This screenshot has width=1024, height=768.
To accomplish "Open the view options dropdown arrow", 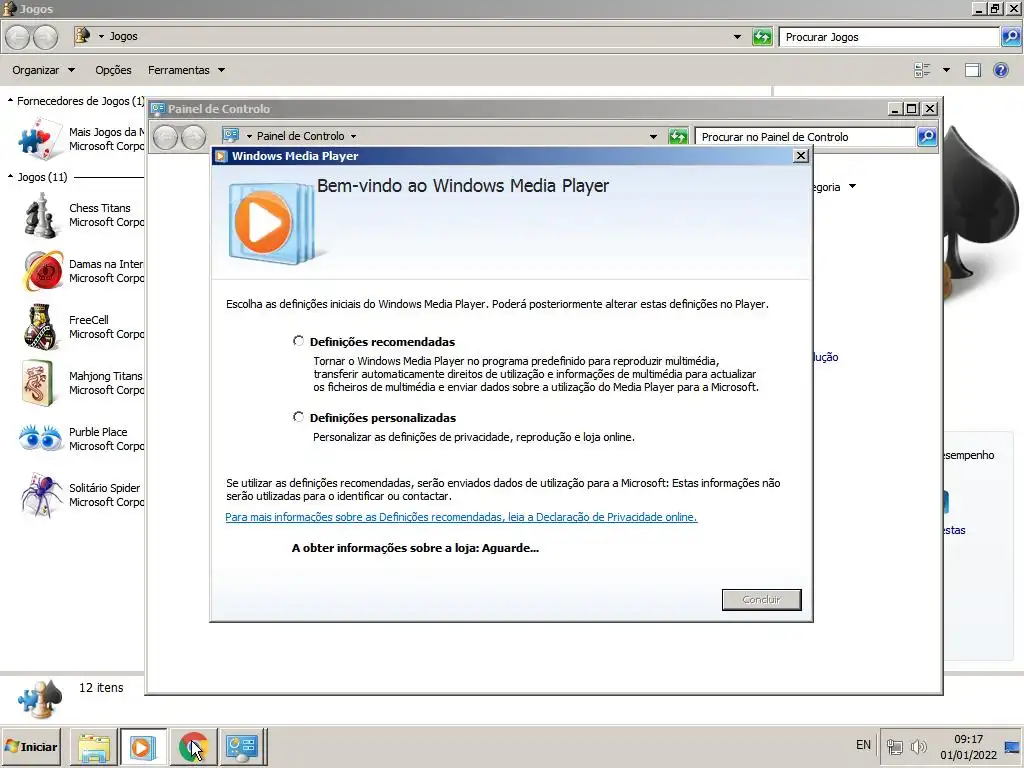I will click(946, 70).
